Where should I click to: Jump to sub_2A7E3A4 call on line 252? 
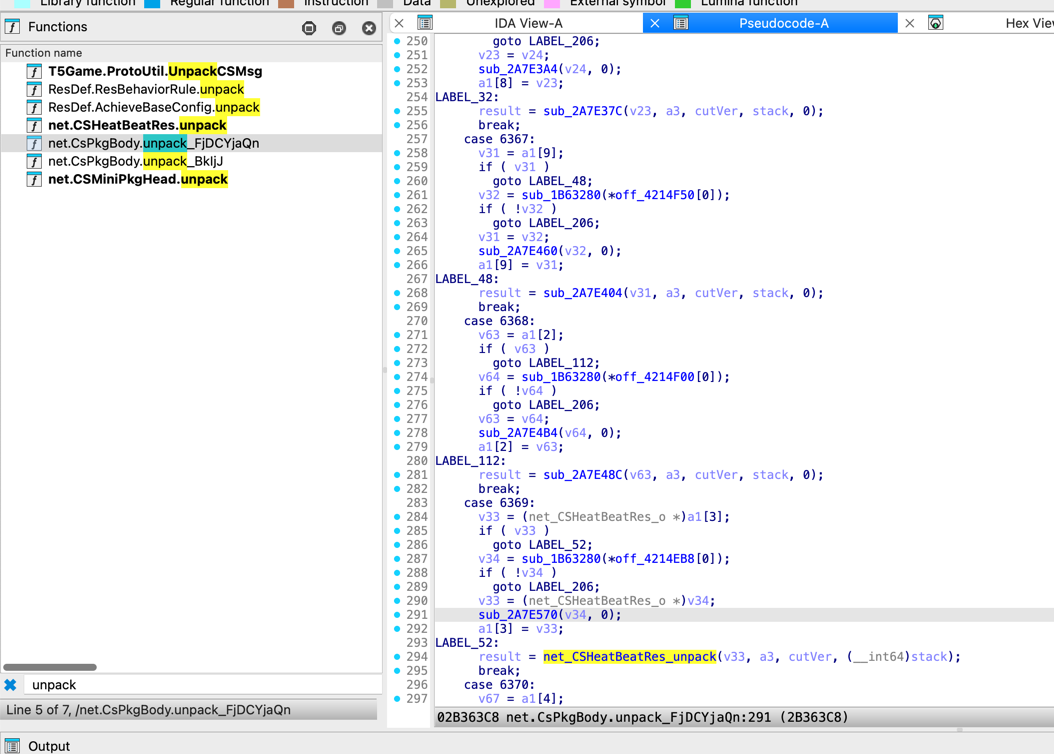(x=518, y=69)
